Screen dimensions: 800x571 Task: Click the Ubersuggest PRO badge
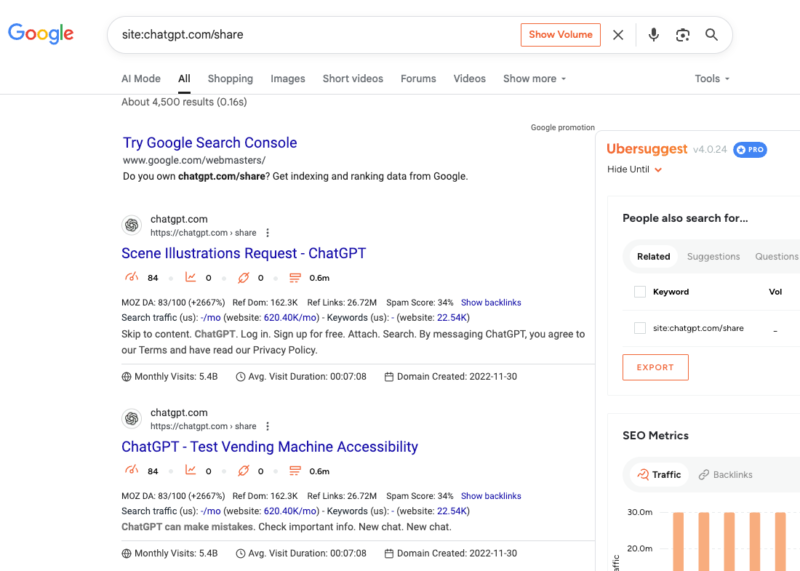click(750, 149)
